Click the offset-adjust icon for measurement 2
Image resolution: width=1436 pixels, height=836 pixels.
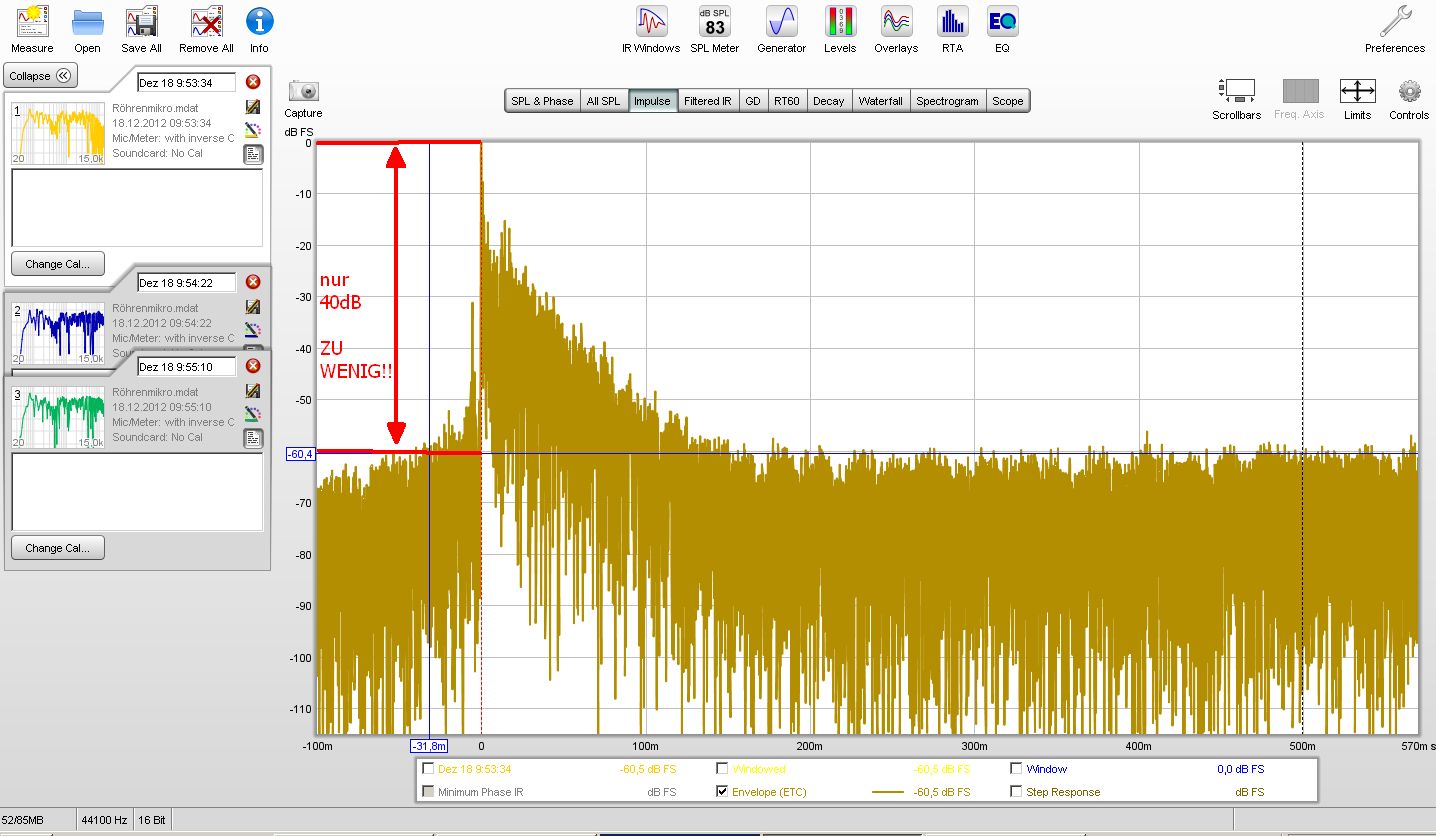click(x=253, y=307)
